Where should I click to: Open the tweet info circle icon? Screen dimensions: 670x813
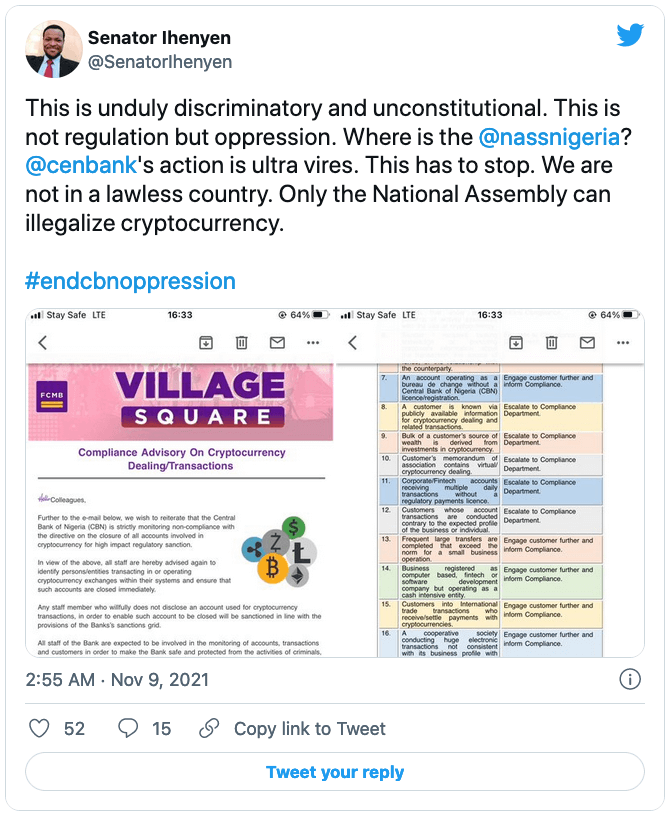point(630,679)
